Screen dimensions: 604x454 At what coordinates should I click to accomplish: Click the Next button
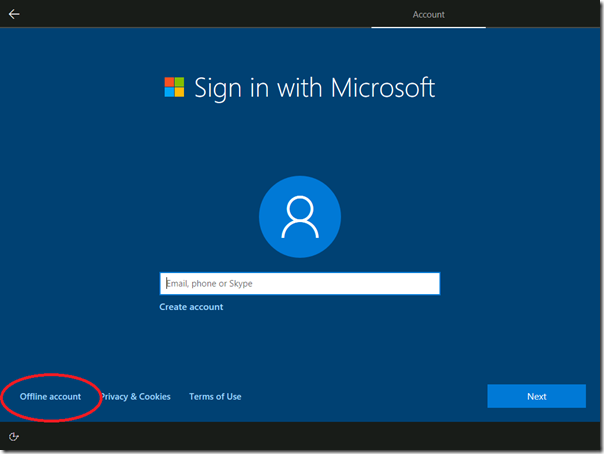pyautogui.click(x=537, y=396)
